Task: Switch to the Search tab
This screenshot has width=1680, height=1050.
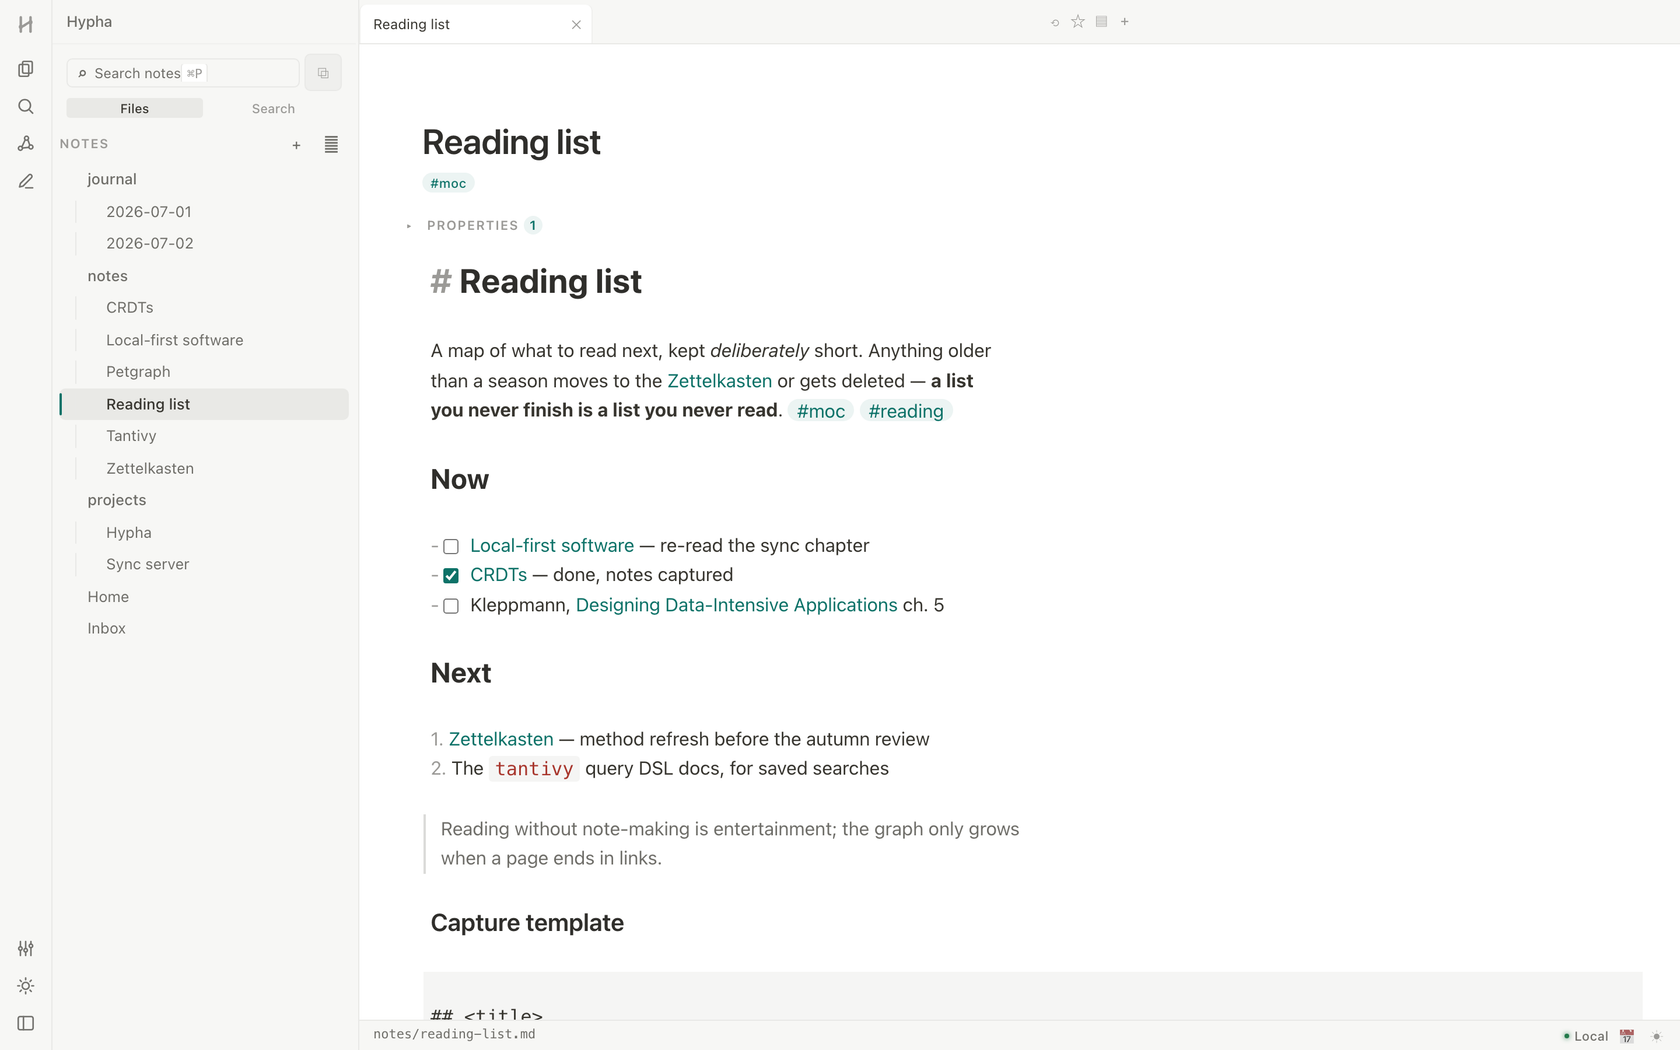Action: [273, 108]
